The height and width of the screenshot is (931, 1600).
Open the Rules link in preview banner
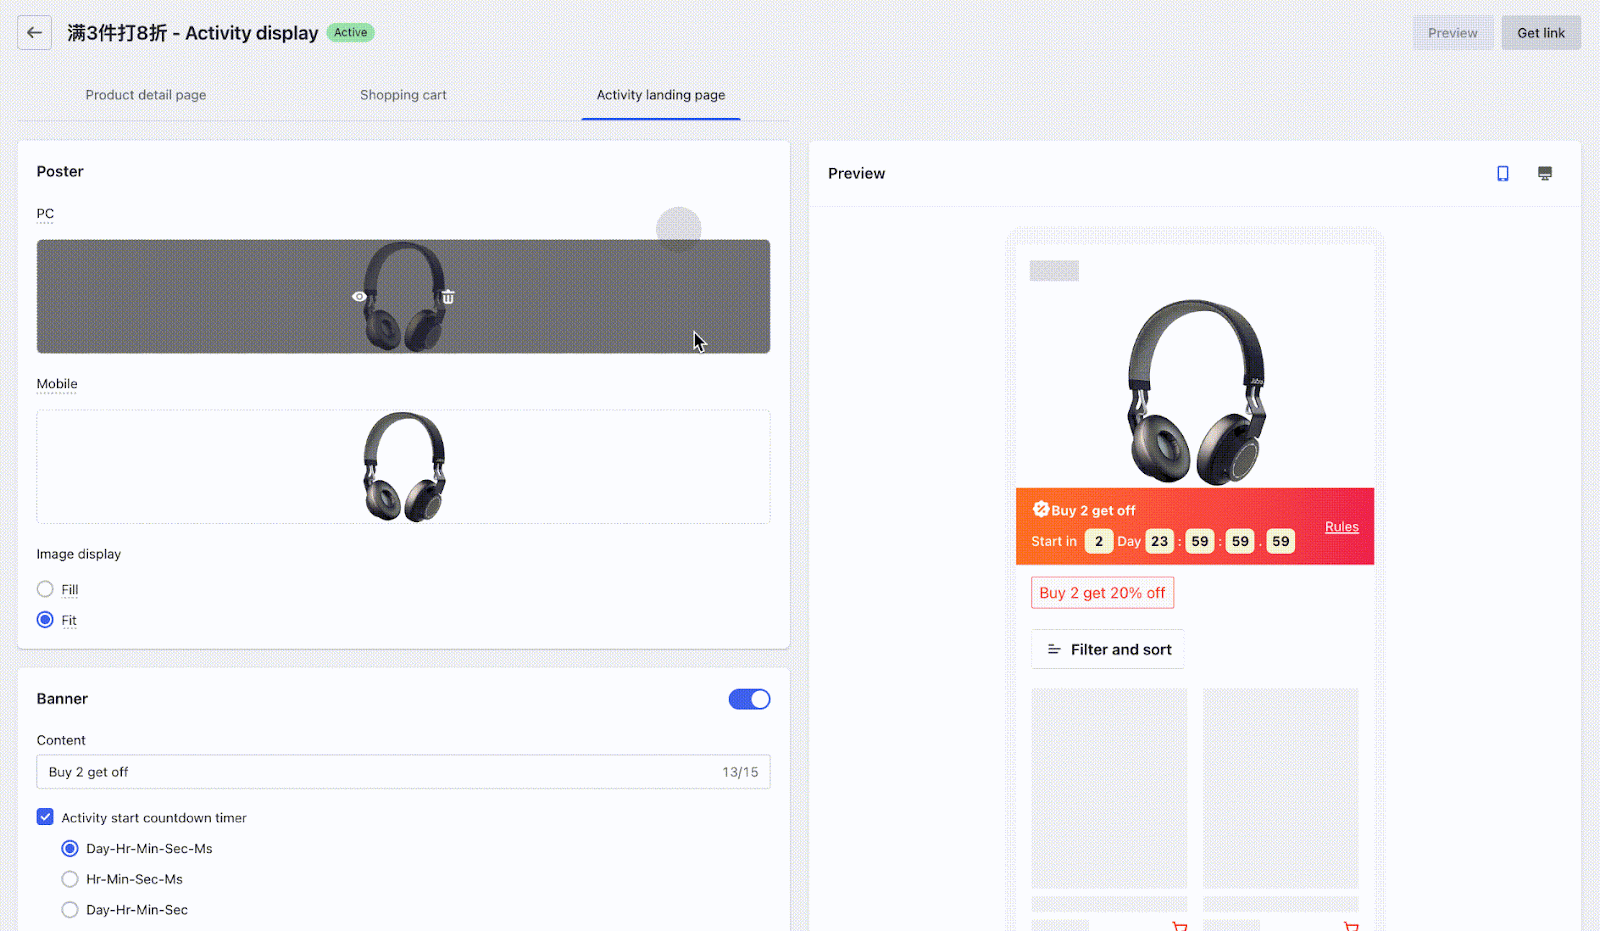(x=1341, y=527)
